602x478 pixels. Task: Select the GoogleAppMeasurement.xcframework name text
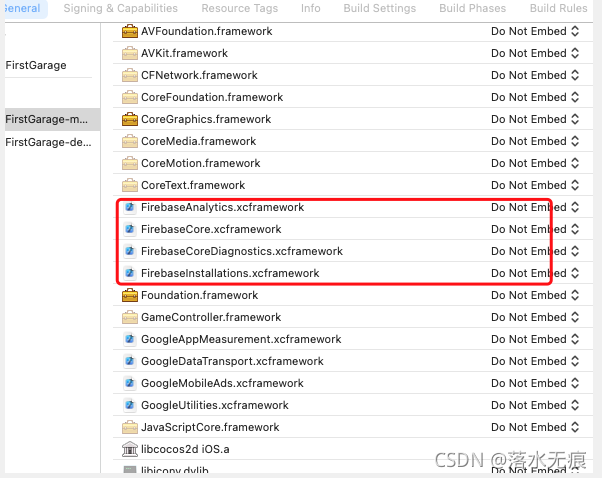(x=241, y=339)
